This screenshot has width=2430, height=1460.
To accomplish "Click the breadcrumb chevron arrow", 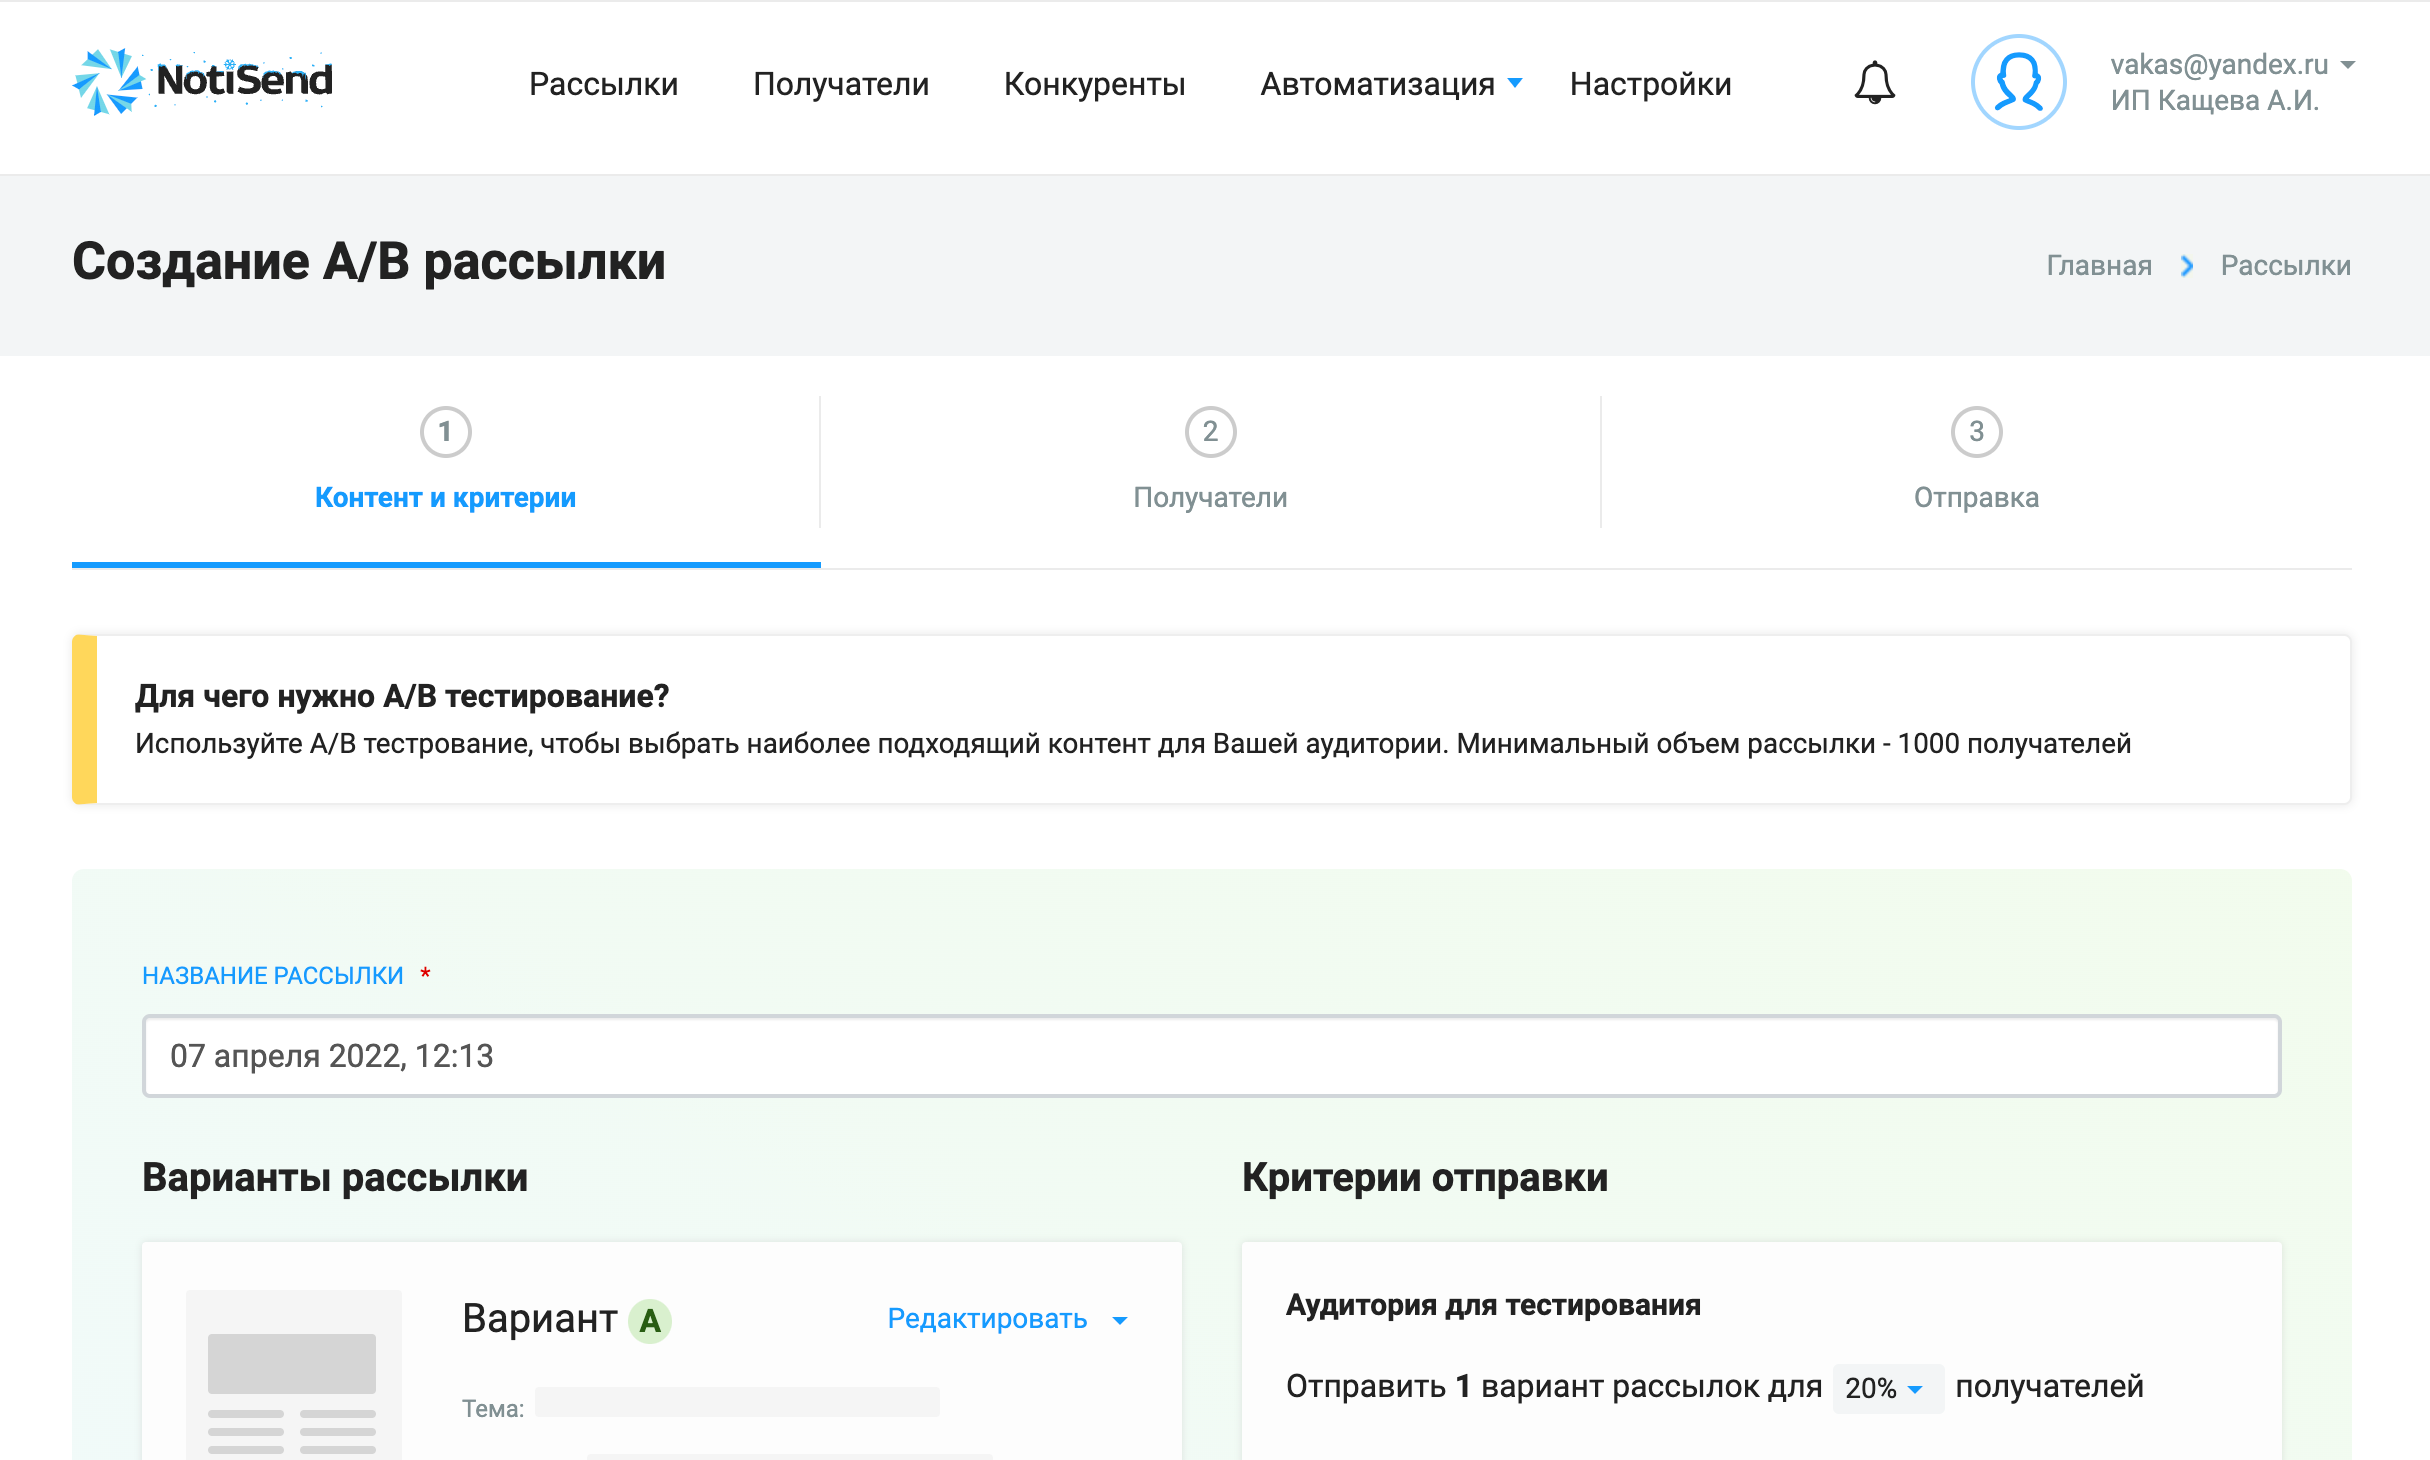I will 2187,266.
